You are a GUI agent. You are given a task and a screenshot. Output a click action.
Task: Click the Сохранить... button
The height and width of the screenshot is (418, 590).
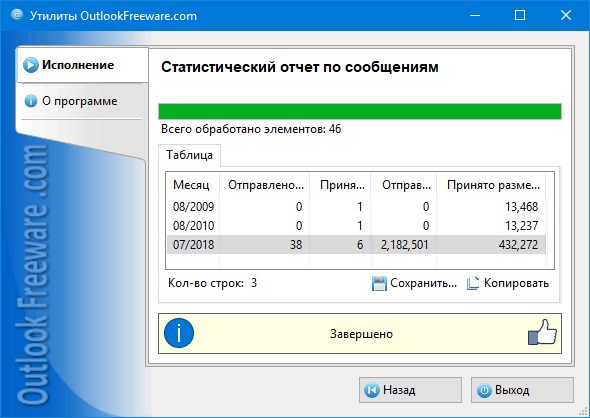414,283
